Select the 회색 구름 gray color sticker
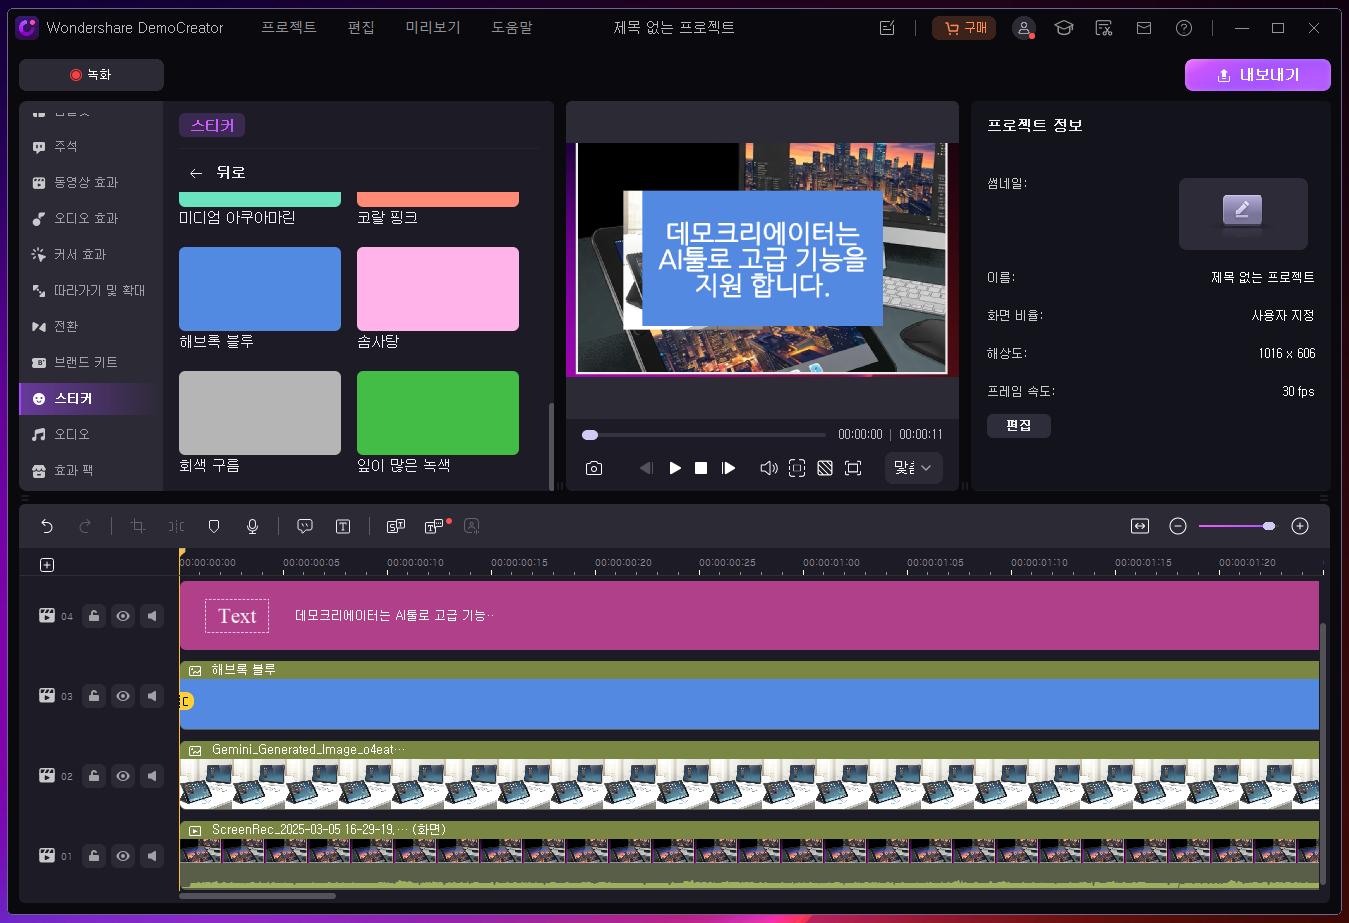Viewport: 1349px width, 923px height. (x=260, y=413)
